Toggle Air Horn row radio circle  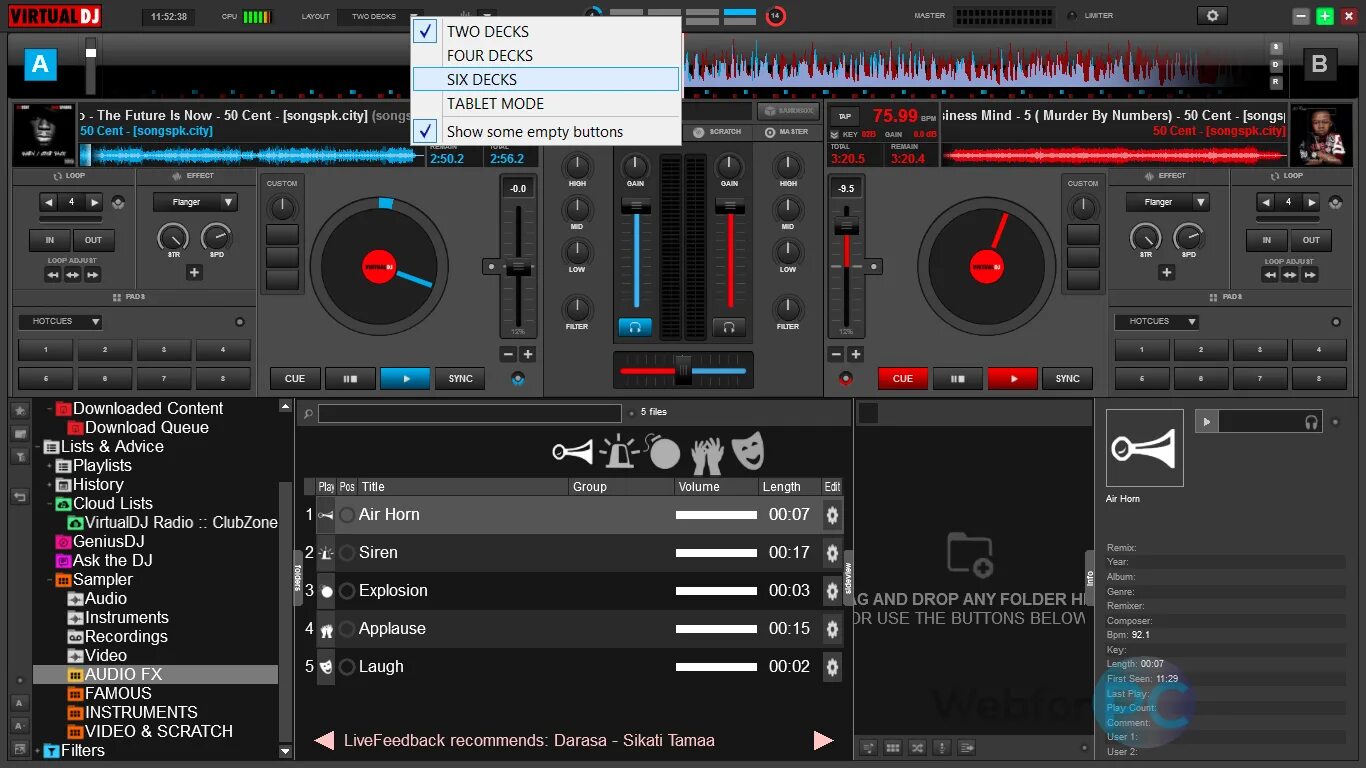pyautogui.click(x=347, y=515)
